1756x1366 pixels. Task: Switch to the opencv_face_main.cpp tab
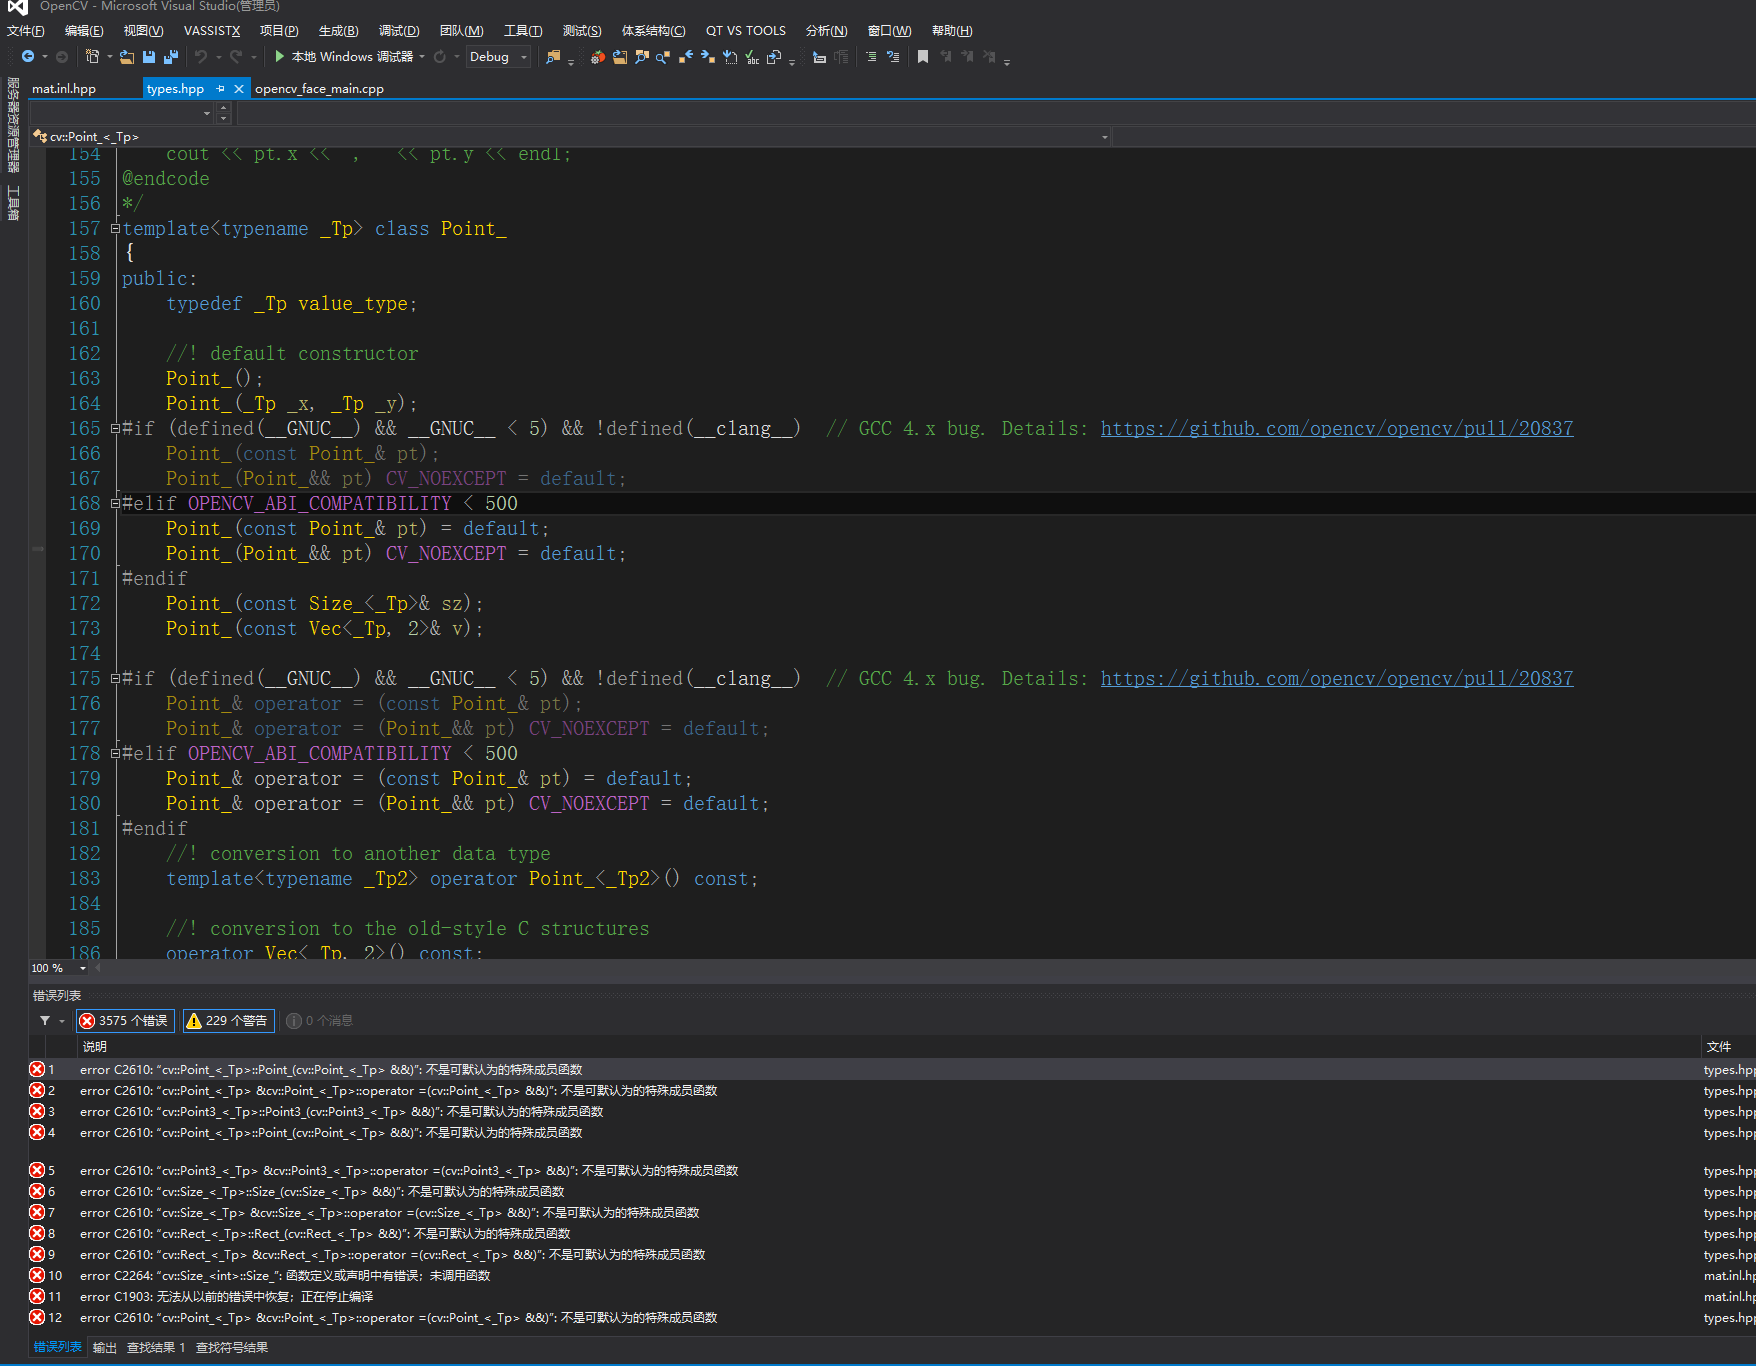pos(319,89)
